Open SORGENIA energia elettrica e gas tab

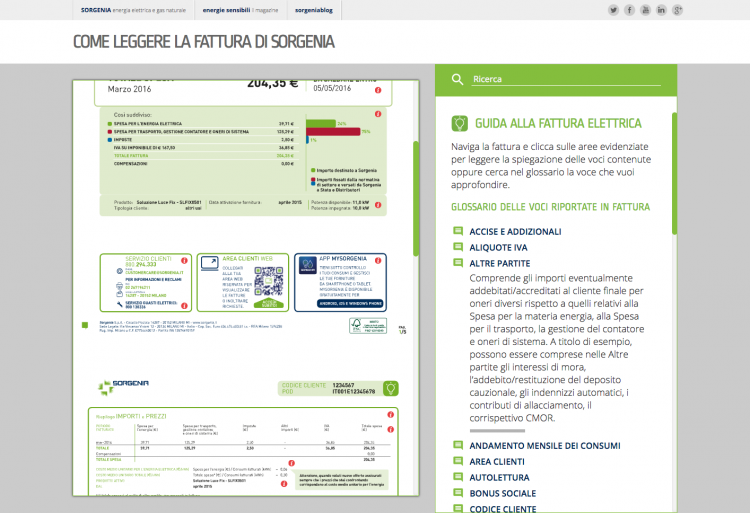[x=133, y=10]
